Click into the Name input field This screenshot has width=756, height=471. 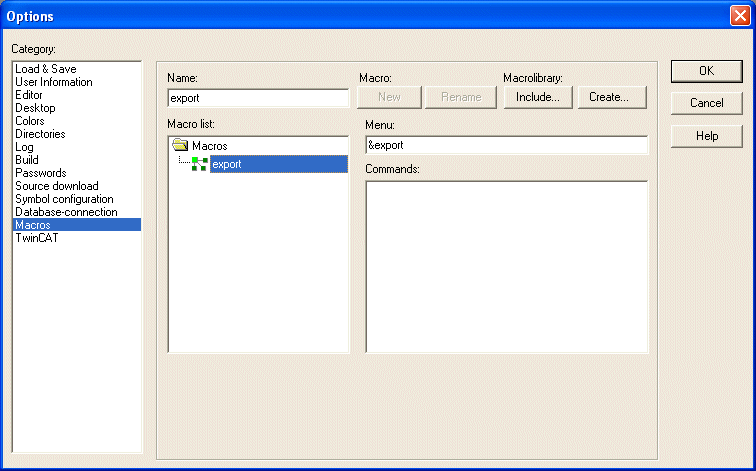[x=258, y=98]
